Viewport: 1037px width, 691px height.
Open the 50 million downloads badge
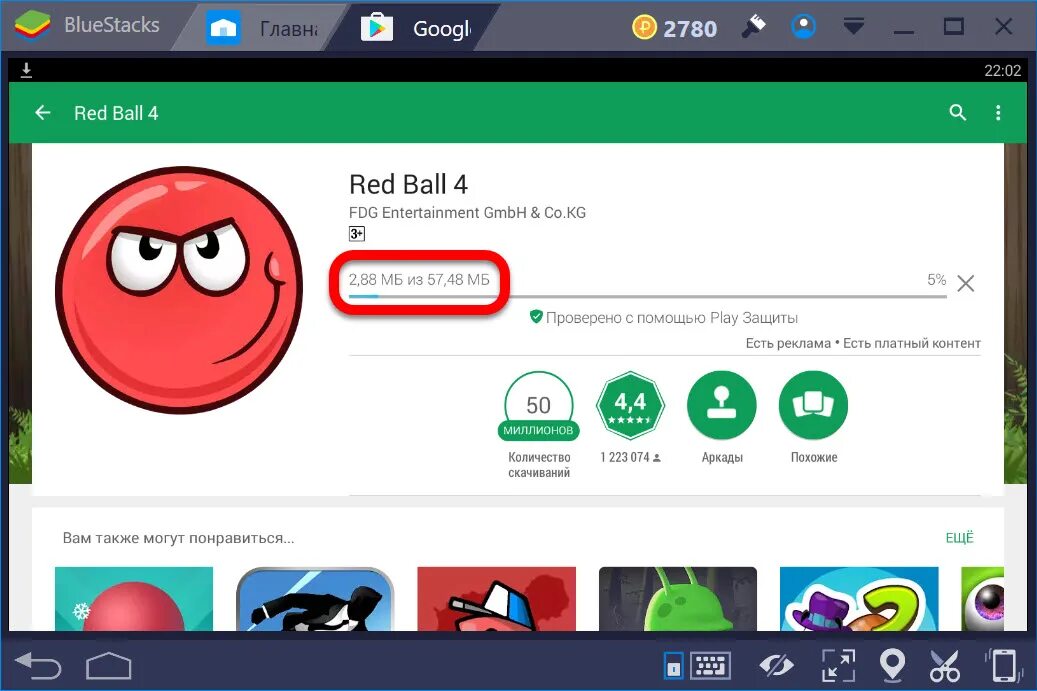[538, 406]
